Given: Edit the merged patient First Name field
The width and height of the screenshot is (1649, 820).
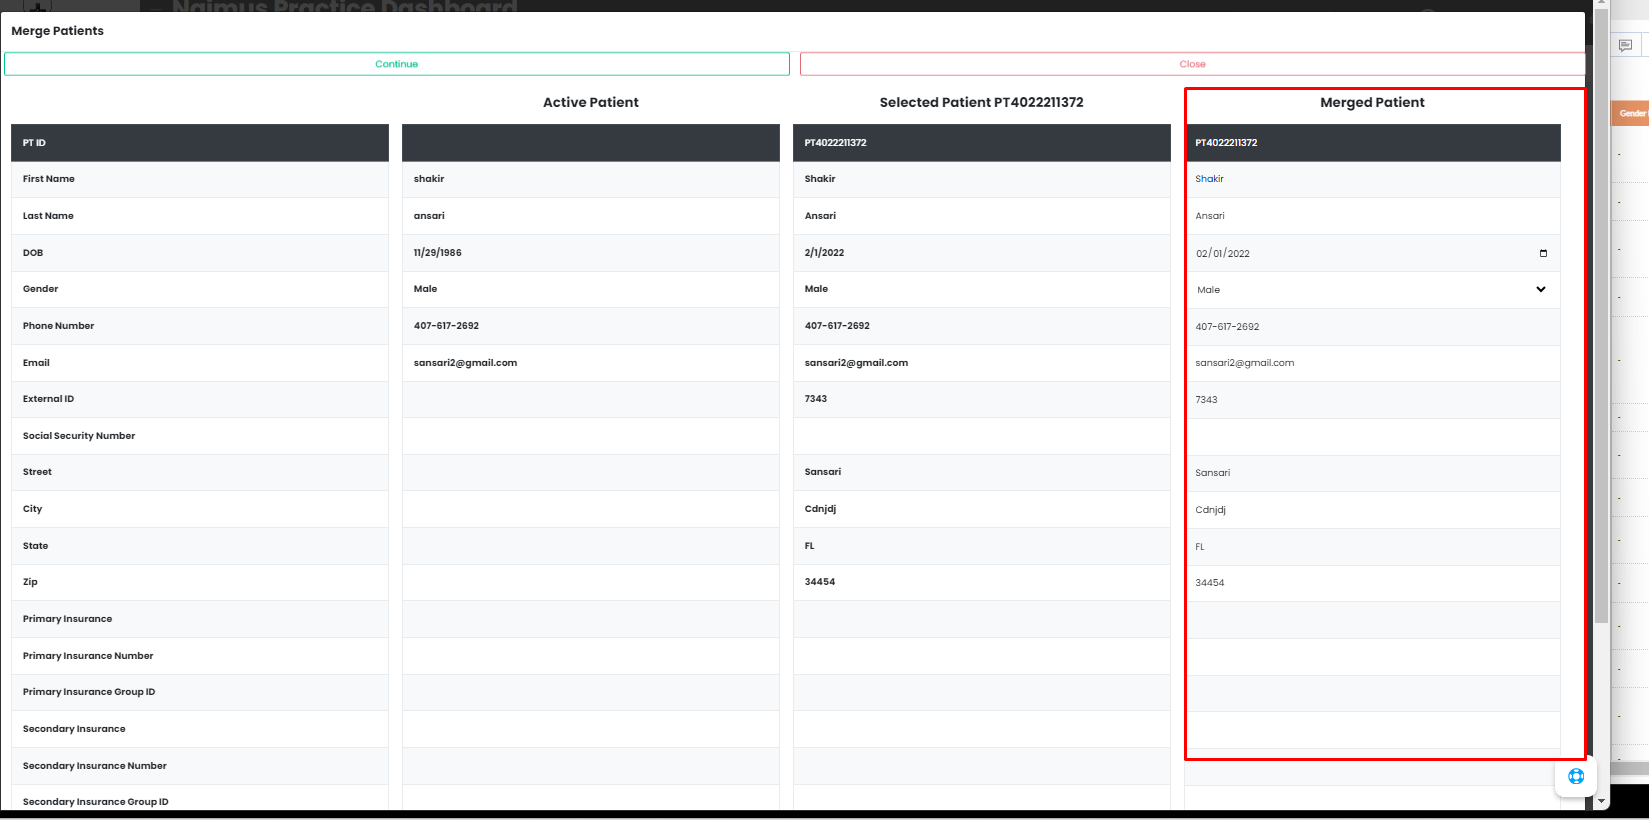Looking at the screenshot, I should [x=1373, y=179].
